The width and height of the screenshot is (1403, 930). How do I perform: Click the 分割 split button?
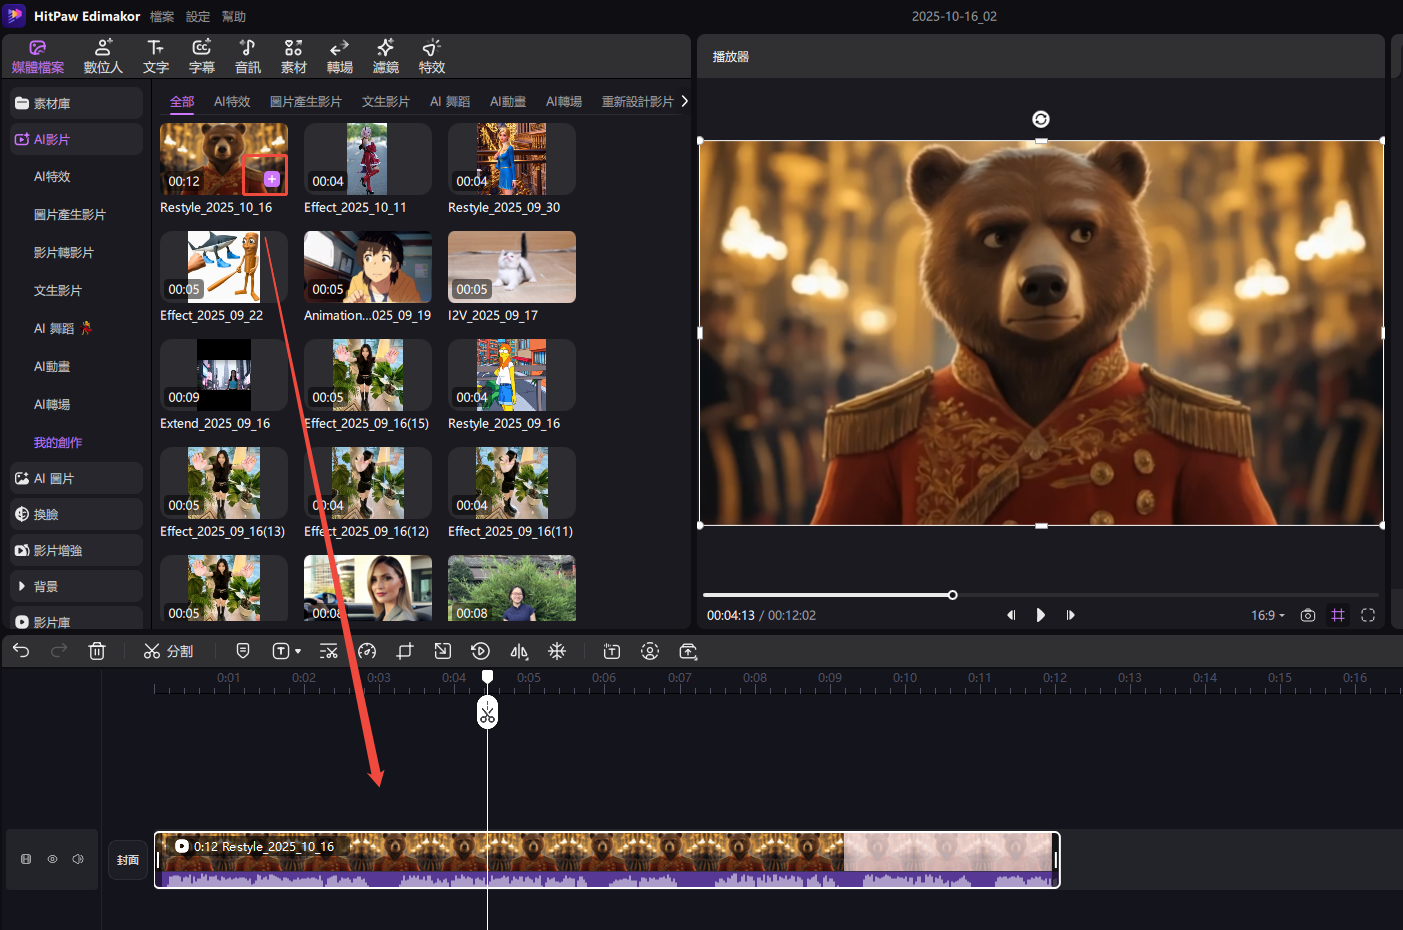pos(168,651)
